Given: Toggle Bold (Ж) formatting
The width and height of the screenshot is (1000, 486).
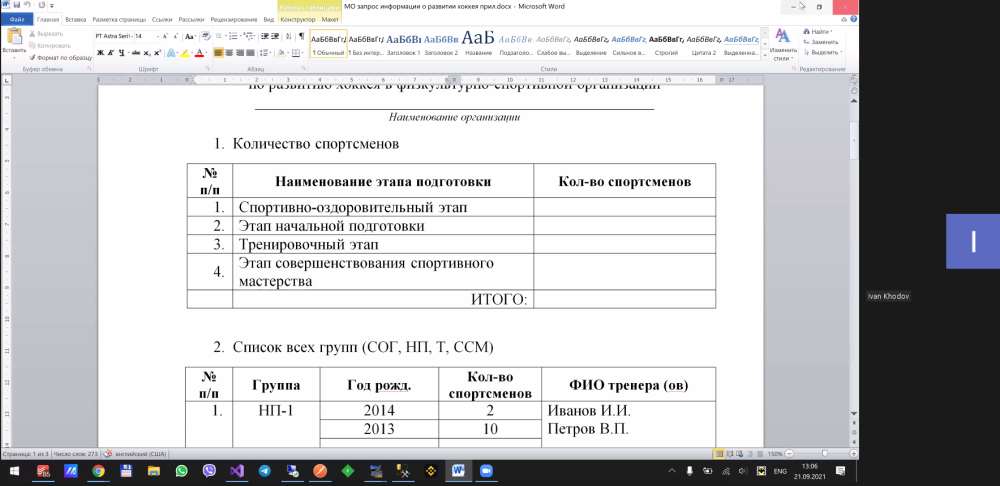Looking at the screenshot, I should (x=100, y=52).
